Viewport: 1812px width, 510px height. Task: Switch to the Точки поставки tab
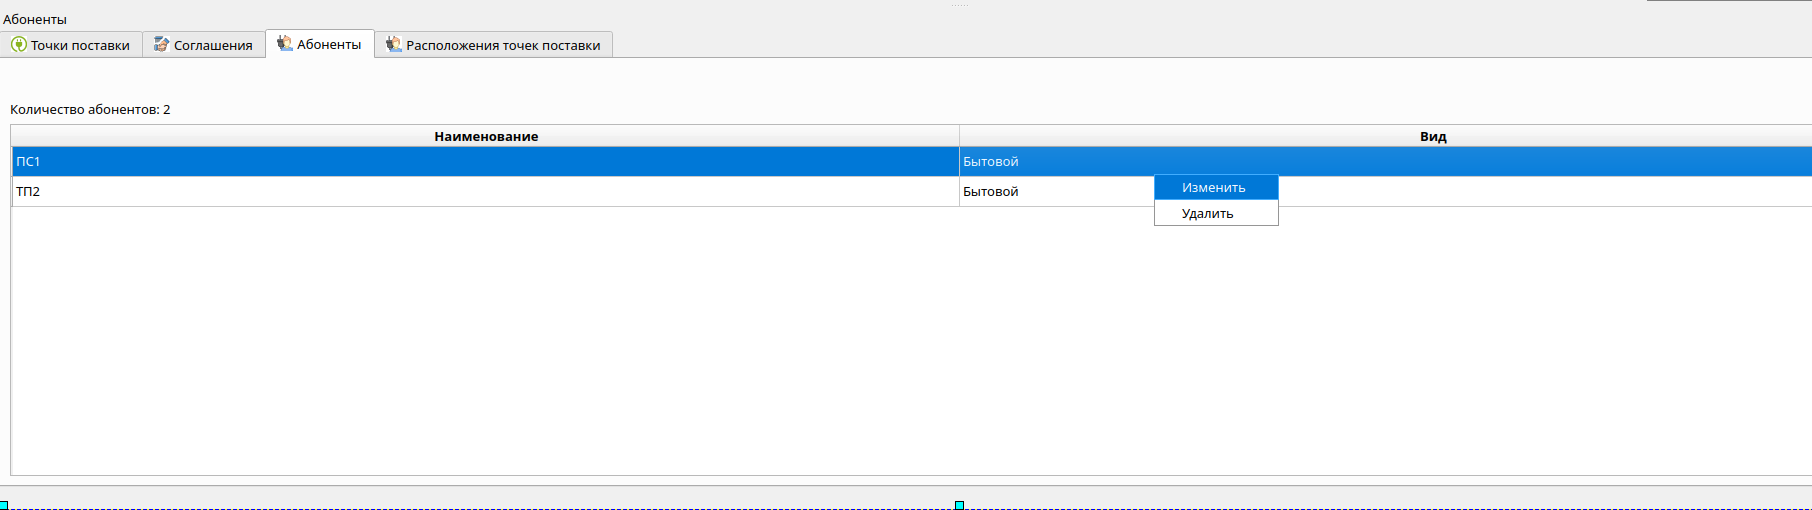click(x=80, y=46)
